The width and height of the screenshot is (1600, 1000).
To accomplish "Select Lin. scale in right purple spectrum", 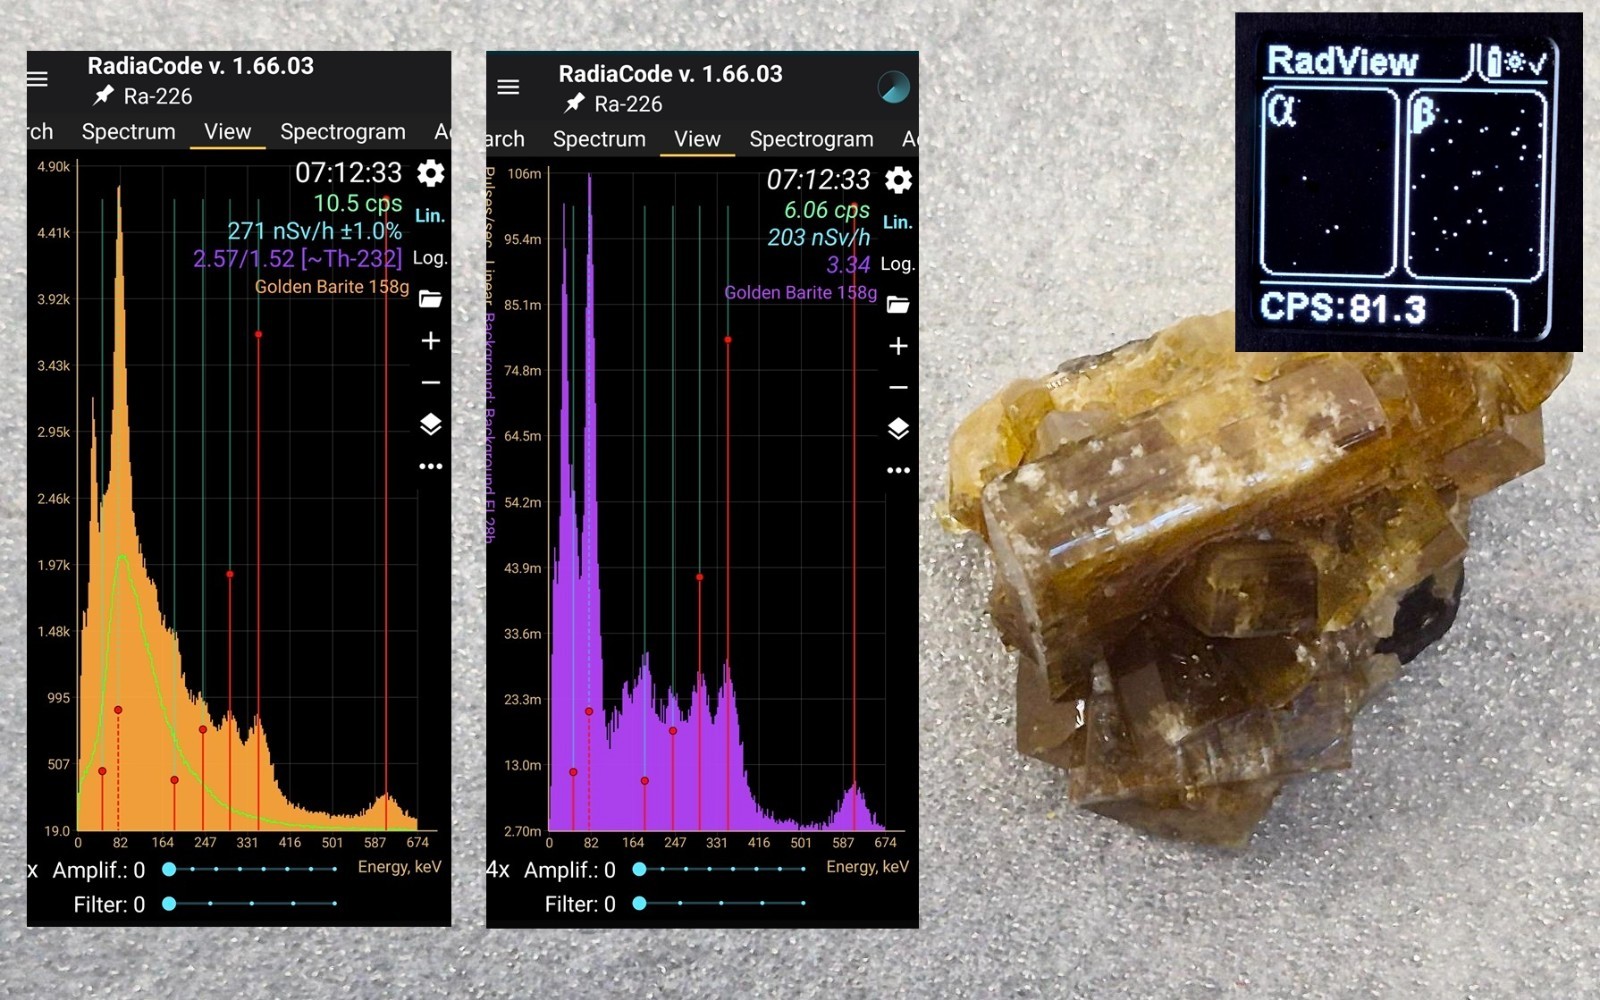I will (x=897, y=222).
